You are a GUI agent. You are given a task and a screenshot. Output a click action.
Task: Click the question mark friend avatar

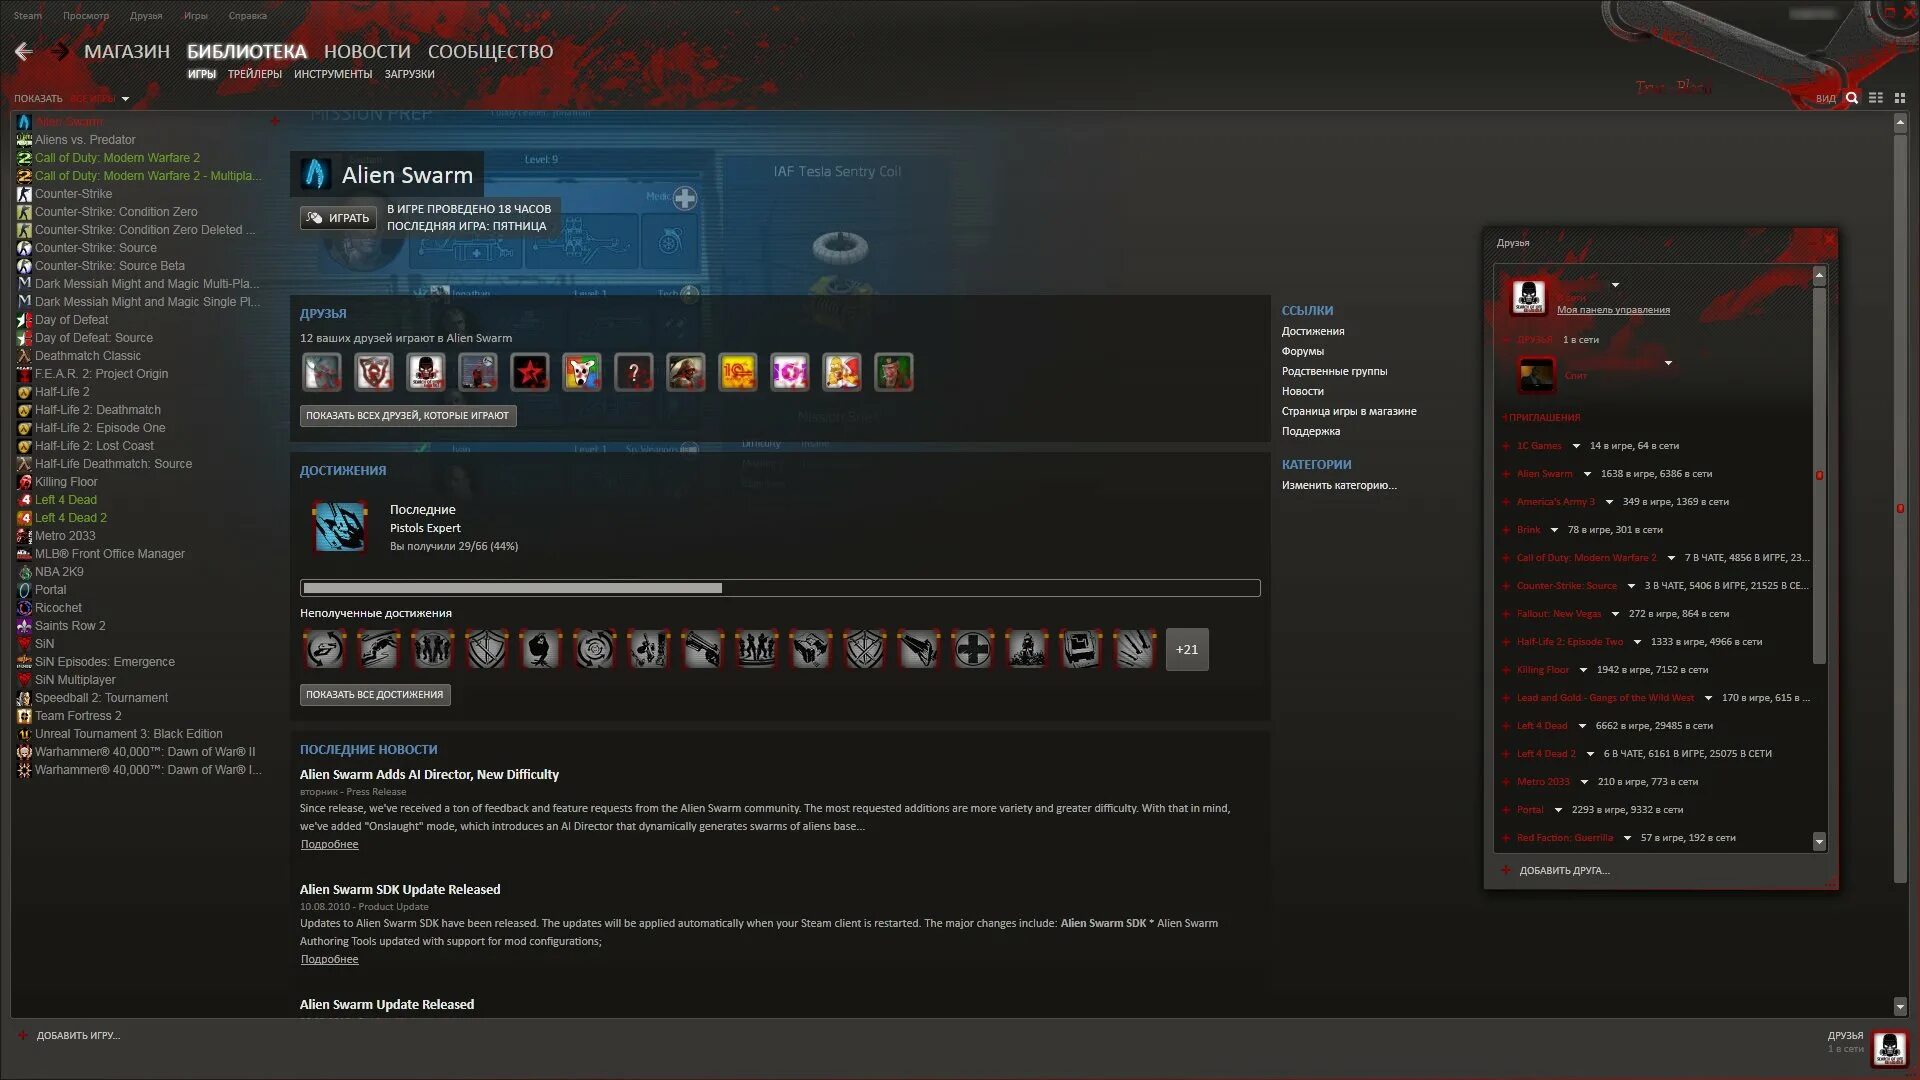(x=634, y=373)
